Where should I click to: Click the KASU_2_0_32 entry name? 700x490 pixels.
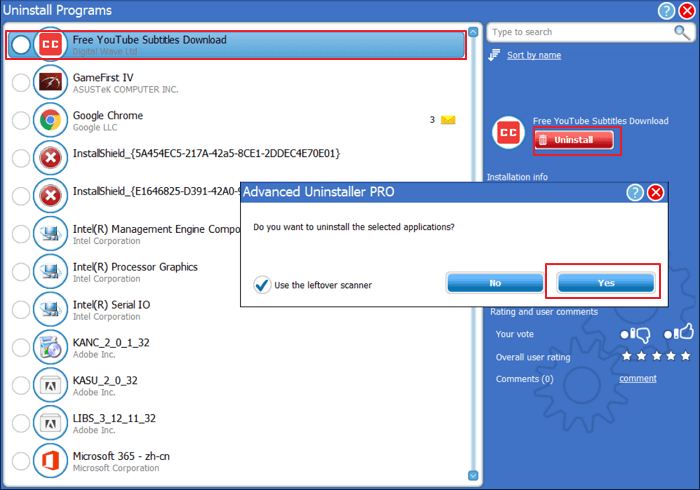(105, 381)
